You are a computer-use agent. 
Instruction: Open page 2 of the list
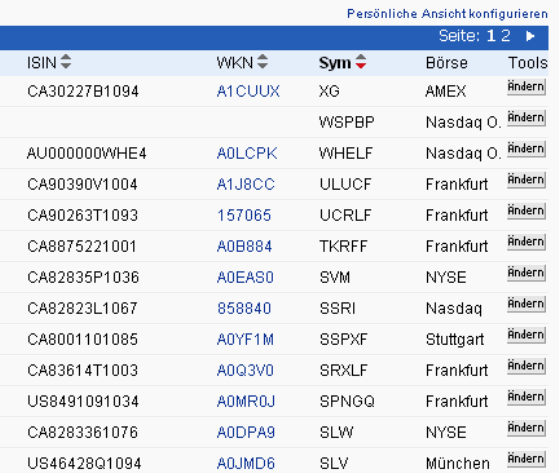(x=506, y=36)
